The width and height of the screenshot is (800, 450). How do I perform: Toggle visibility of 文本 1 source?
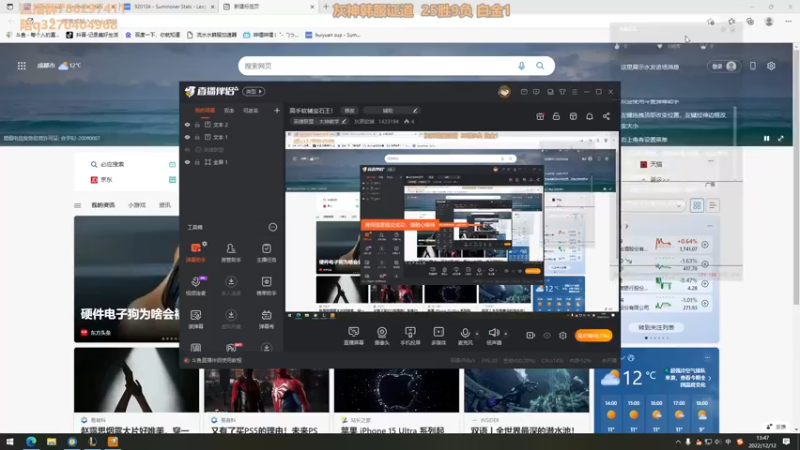pos(187,137)
